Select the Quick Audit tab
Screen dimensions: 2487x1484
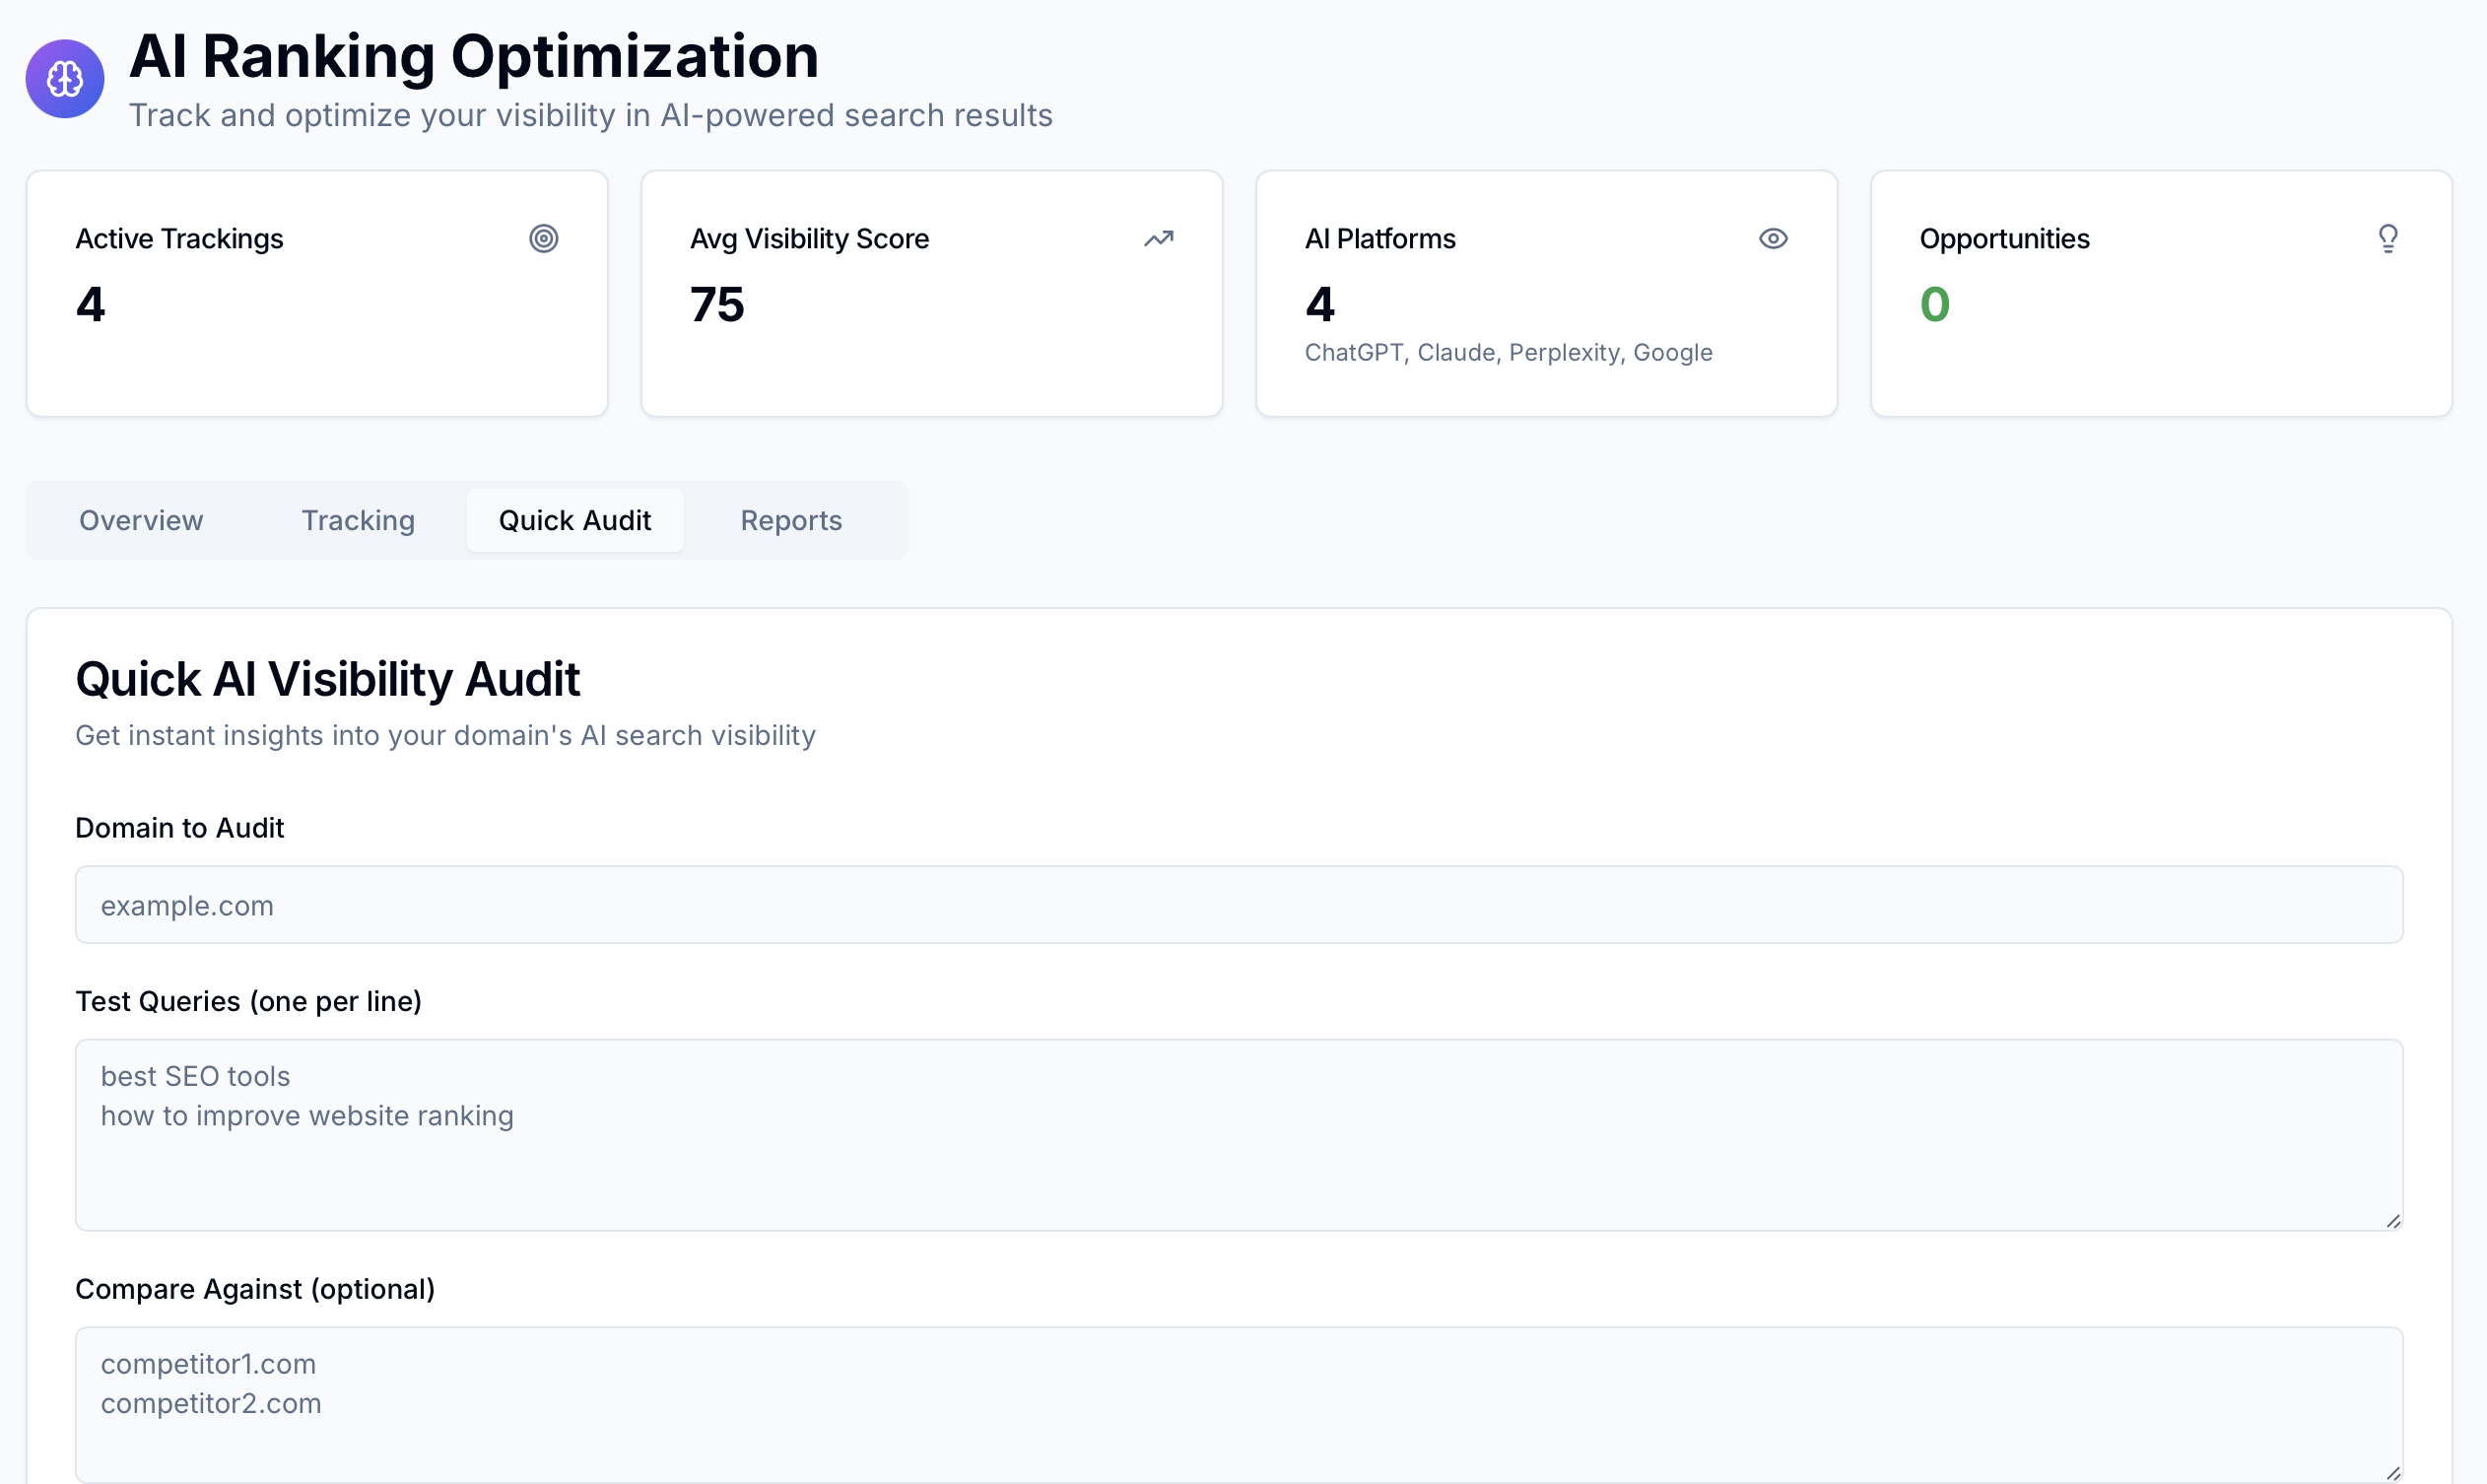575,521
